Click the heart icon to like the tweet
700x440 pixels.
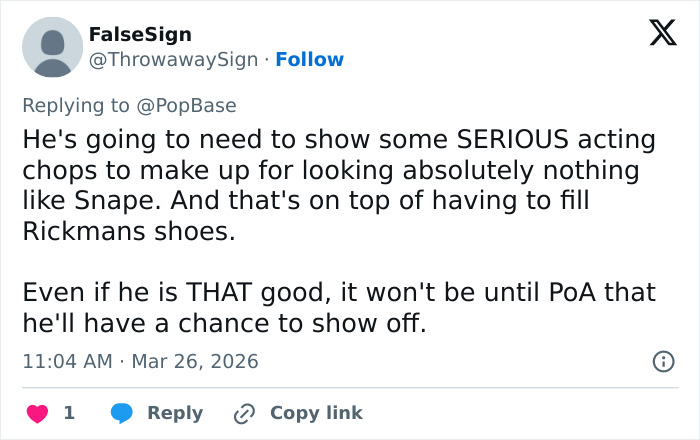coord(37,413)
